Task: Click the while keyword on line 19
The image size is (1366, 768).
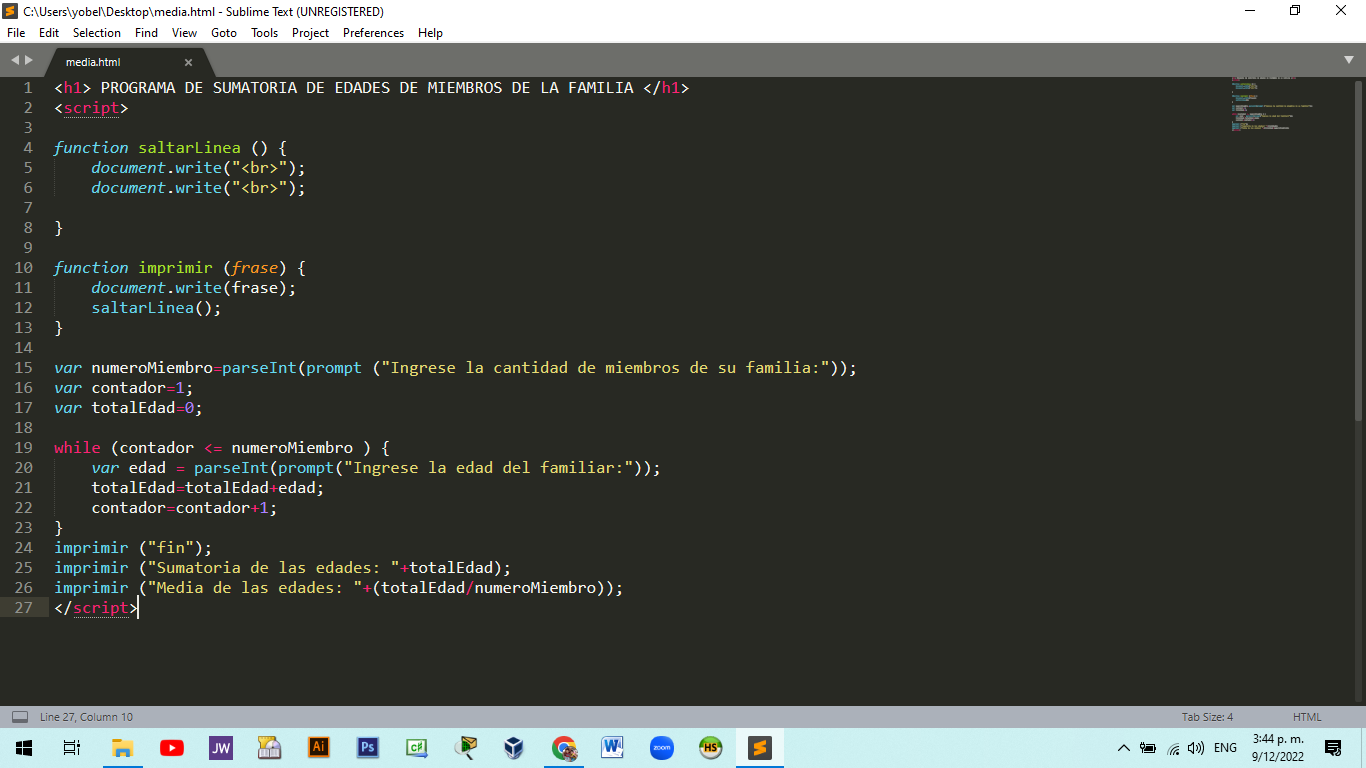Action: 77,448
